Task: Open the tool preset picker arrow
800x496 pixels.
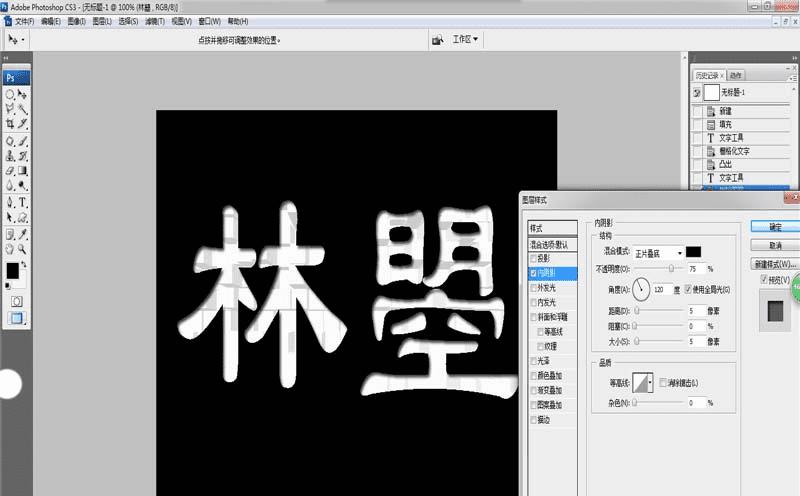Action: point(23,40)
